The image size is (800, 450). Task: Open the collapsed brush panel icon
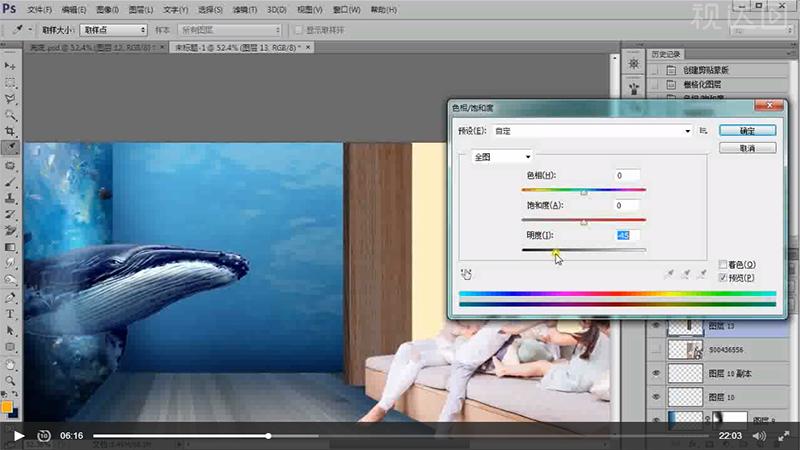[634, 89]
